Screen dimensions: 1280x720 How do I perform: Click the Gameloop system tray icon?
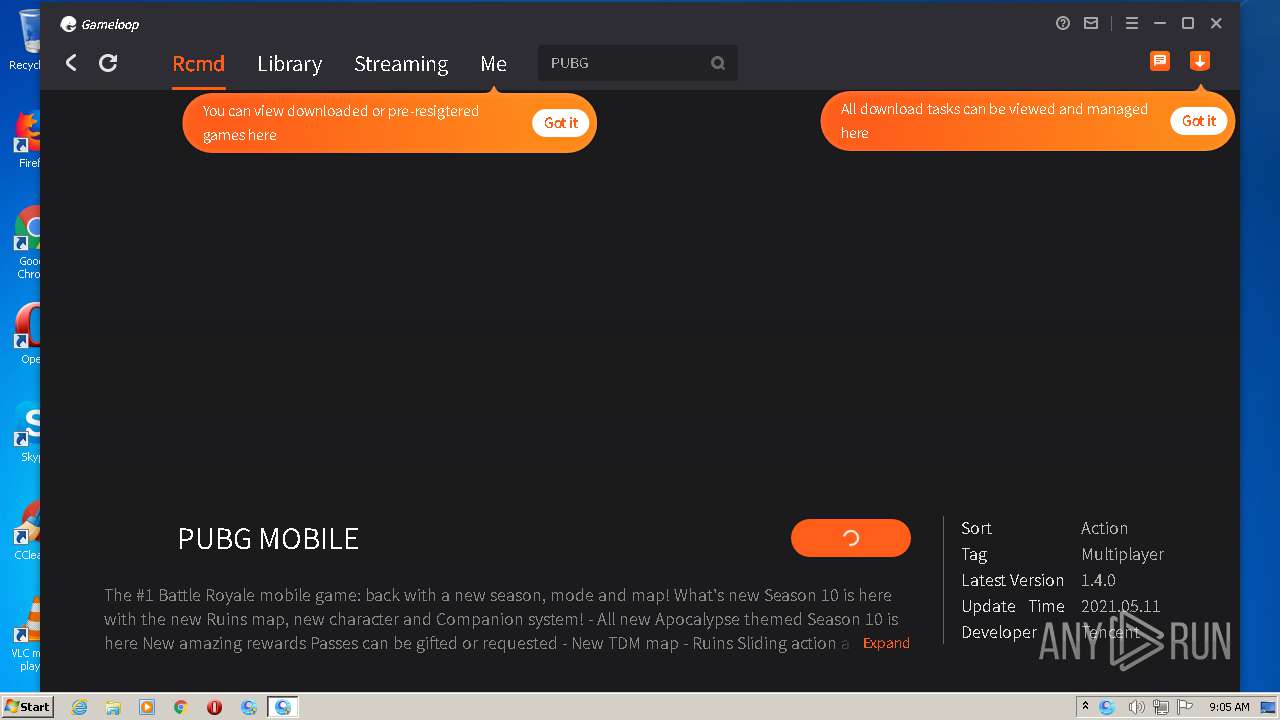pos(1107,707)
